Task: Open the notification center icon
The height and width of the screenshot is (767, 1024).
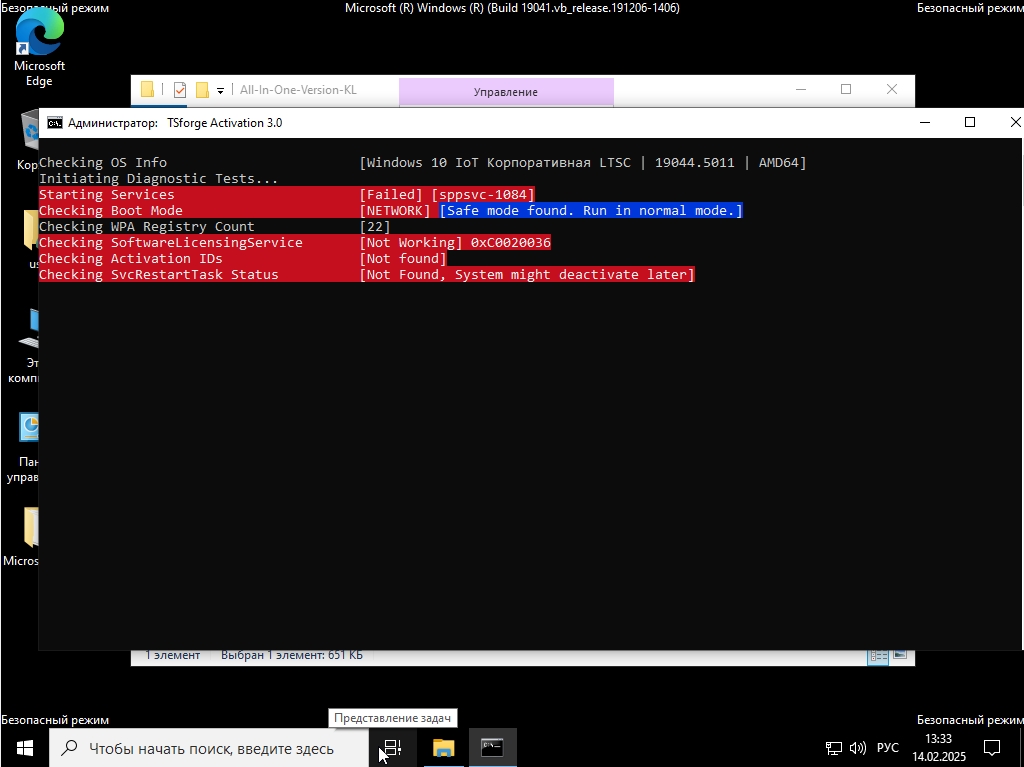Action: [x=992, y=748]
